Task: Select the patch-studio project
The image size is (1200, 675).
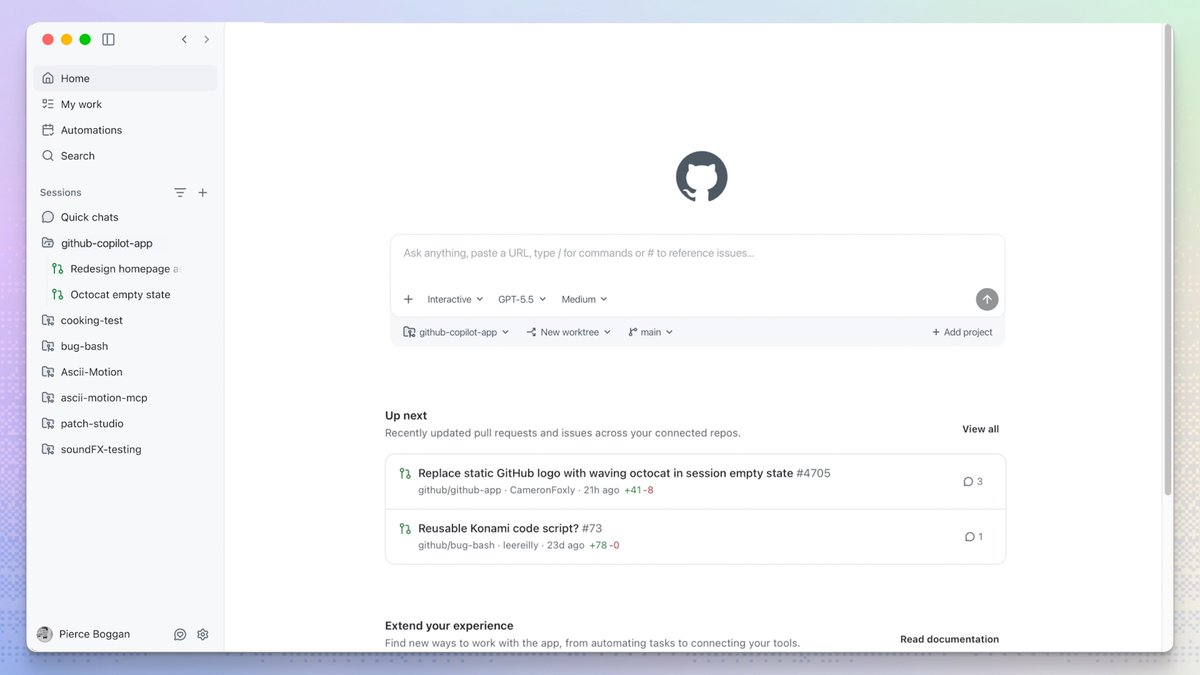Action: coord(125,424)
